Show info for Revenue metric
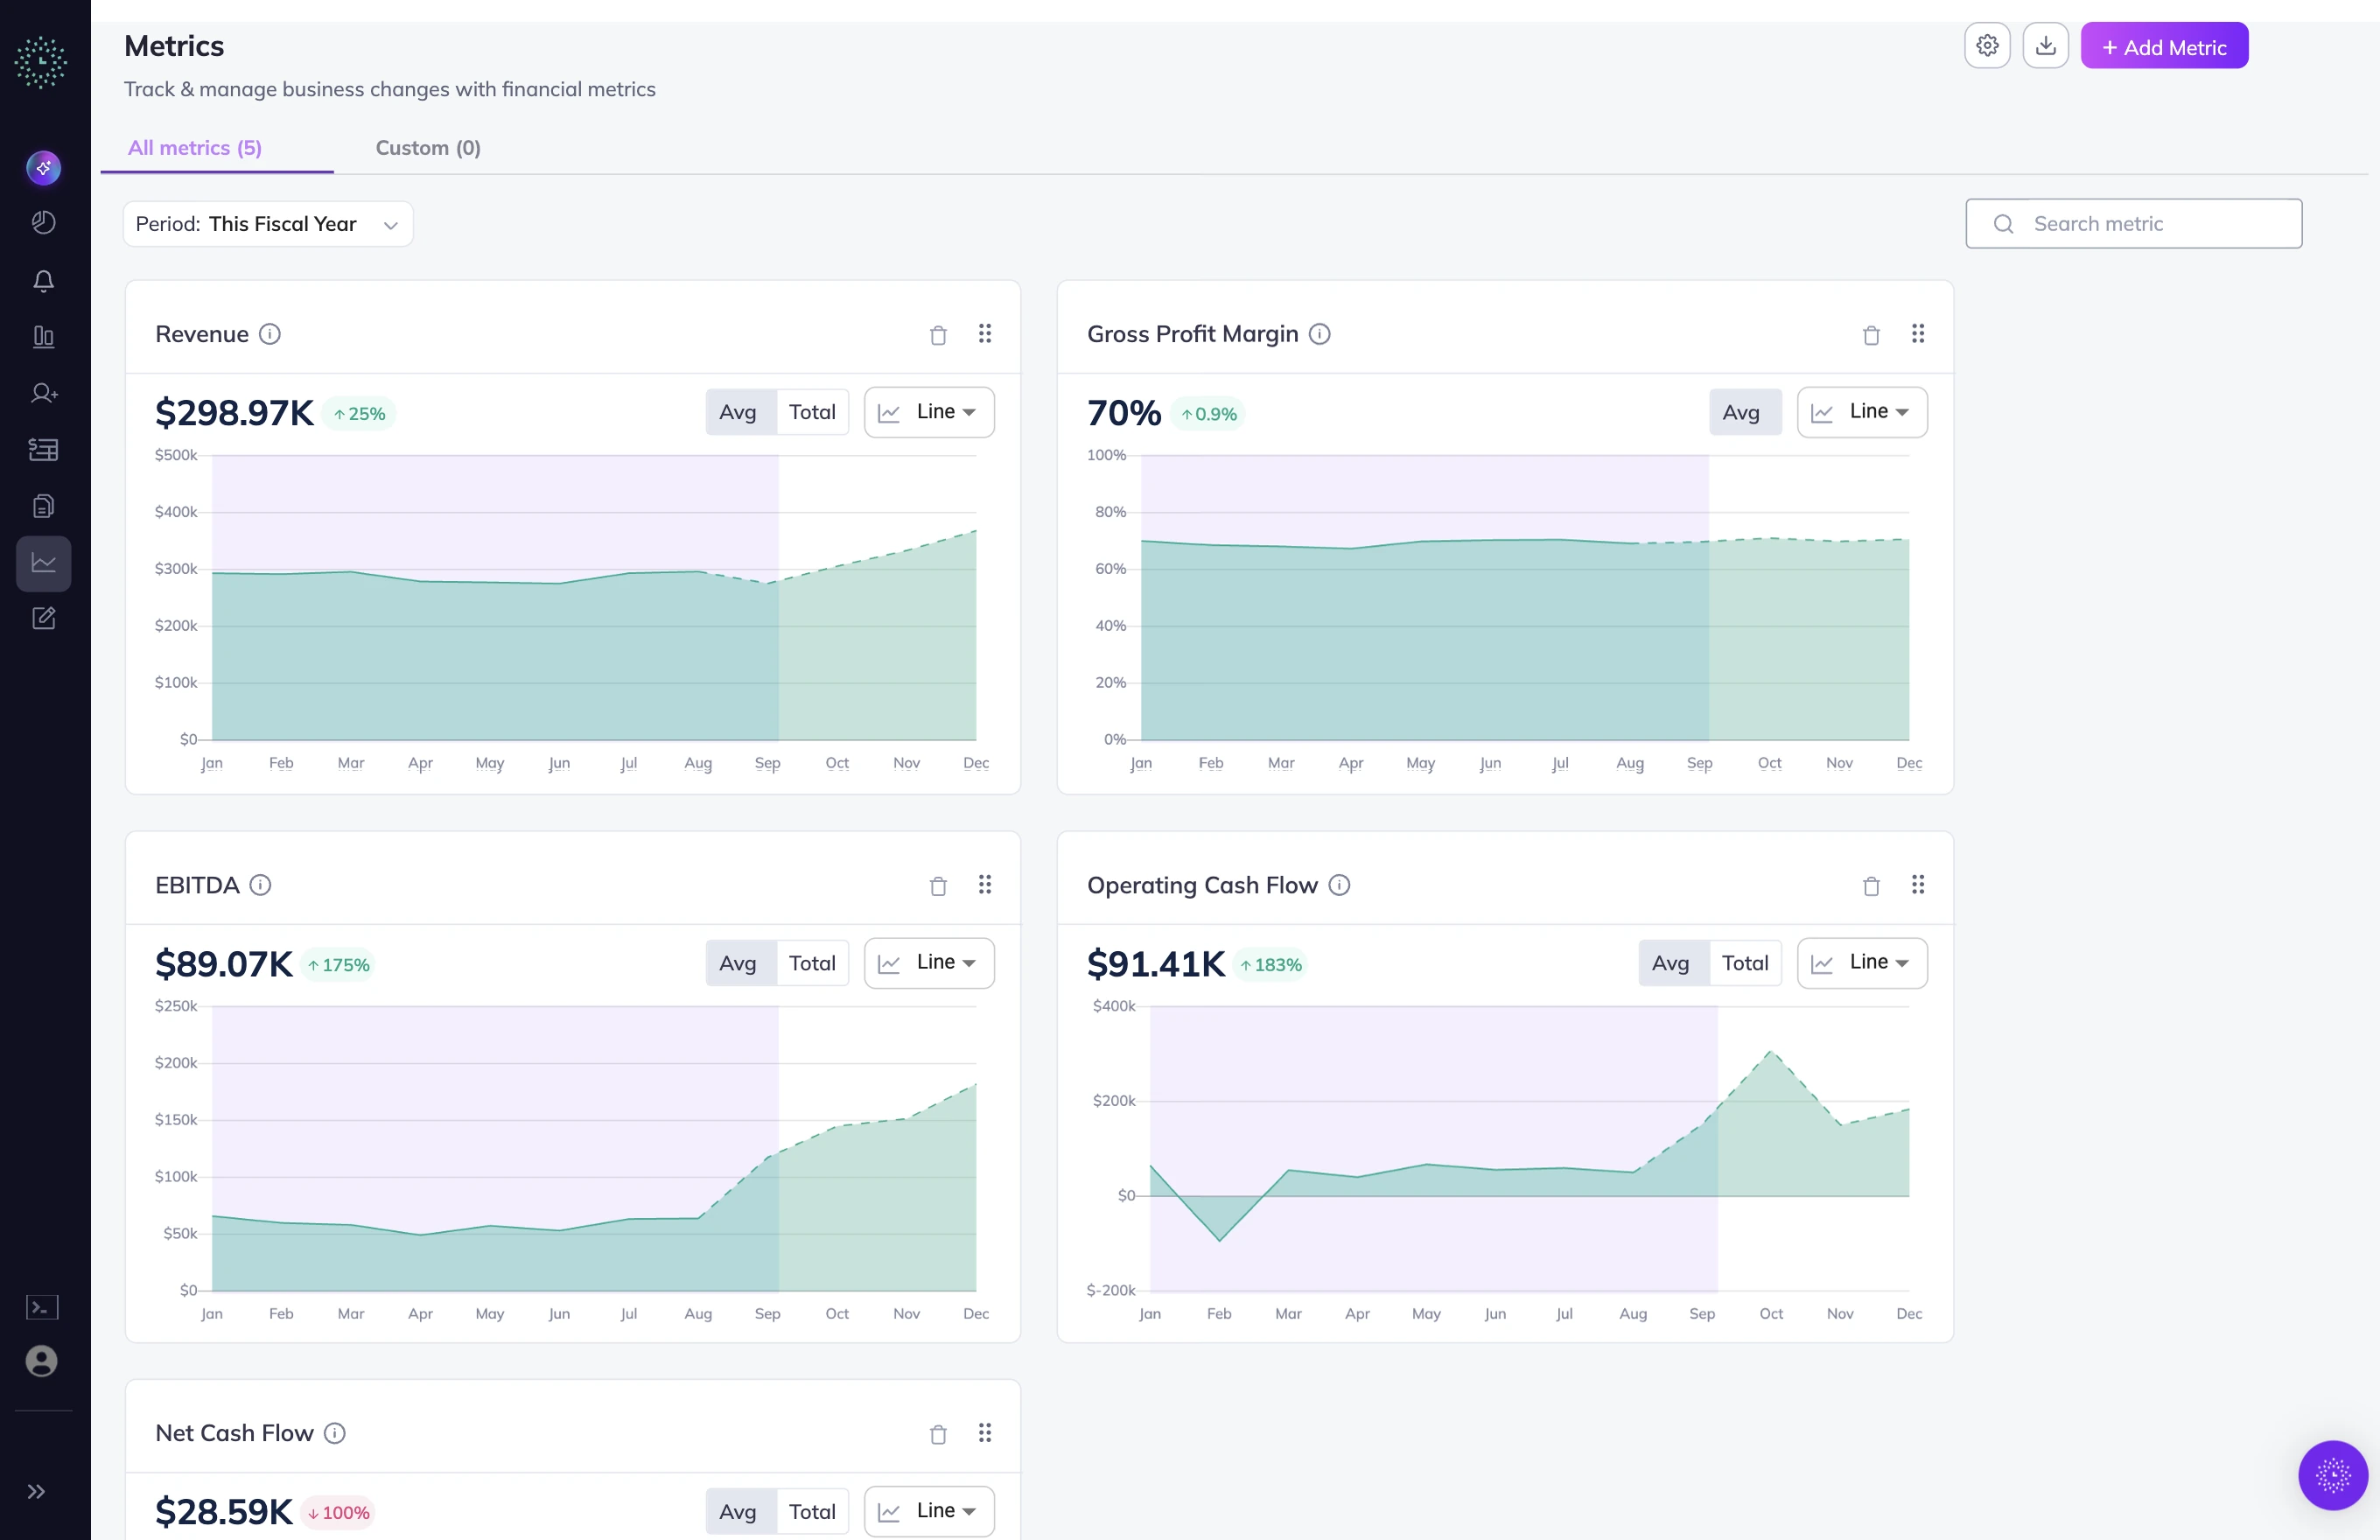This screenshot has width=2380, height=1540. (x=269, y=334)
